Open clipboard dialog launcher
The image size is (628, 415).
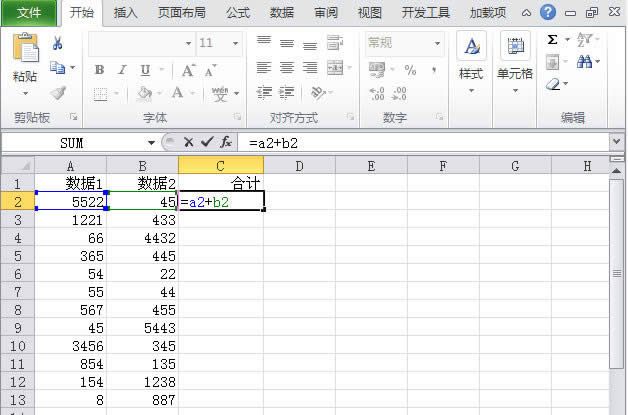tap(73, 117)
